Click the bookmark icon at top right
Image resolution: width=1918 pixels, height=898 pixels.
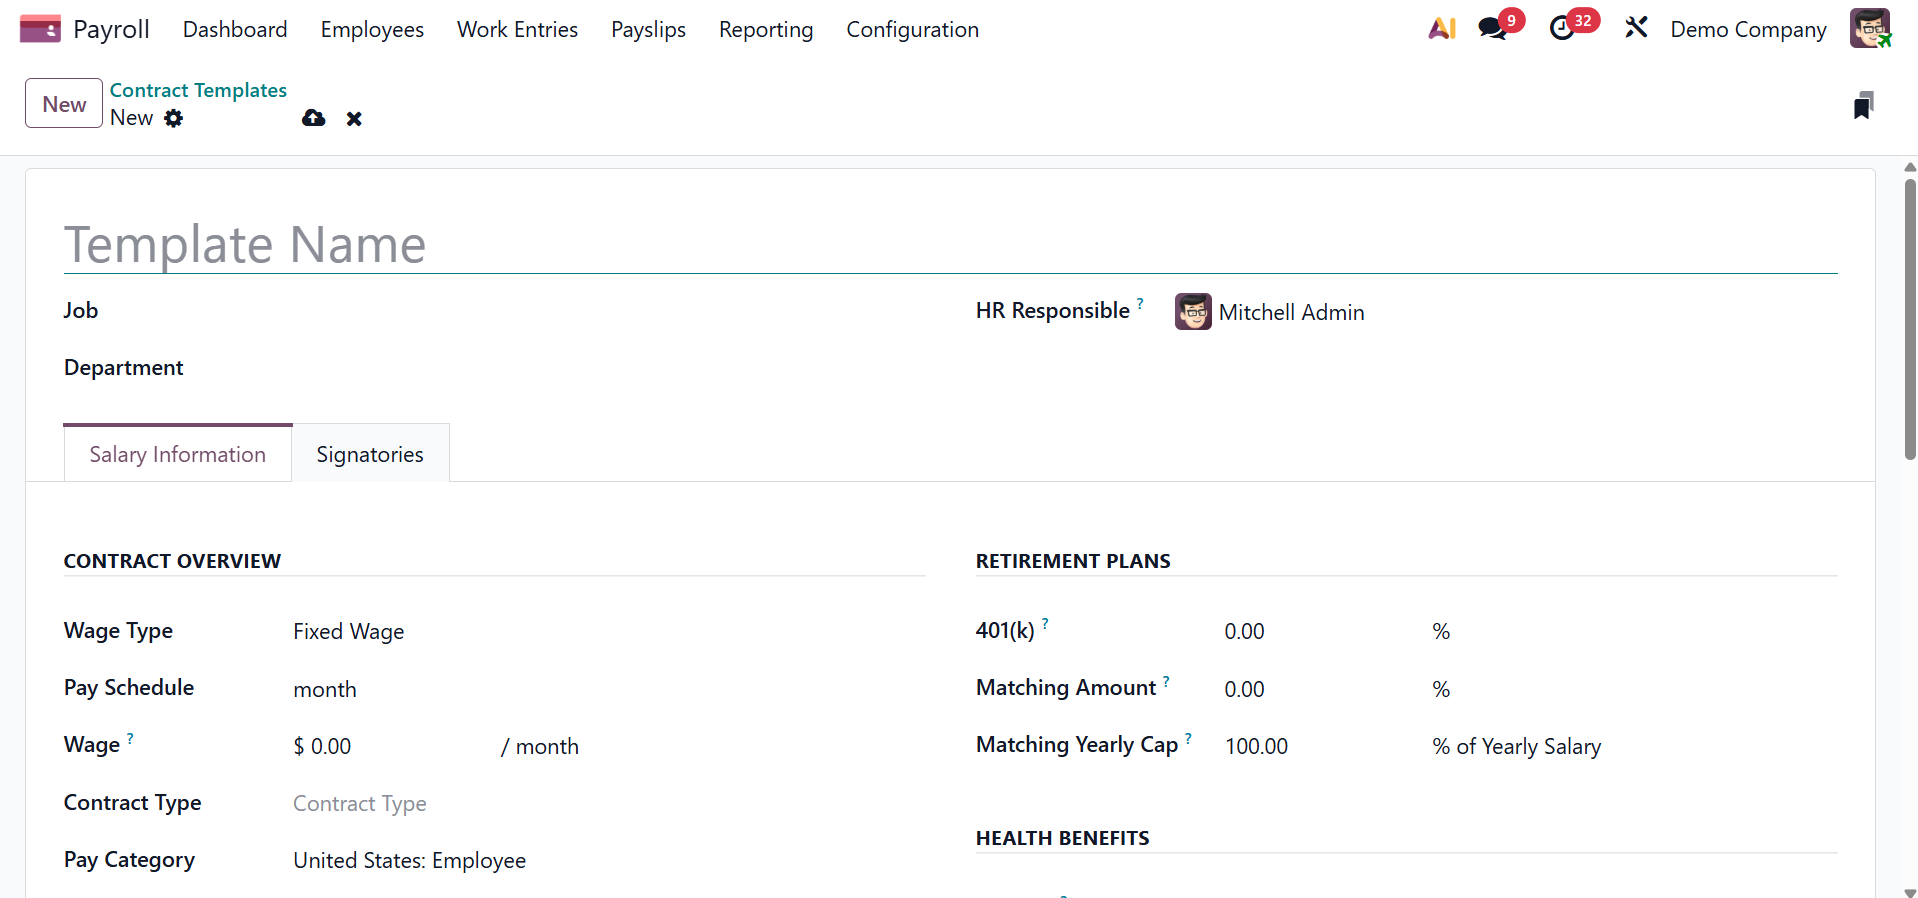(x=1863, y=105)
